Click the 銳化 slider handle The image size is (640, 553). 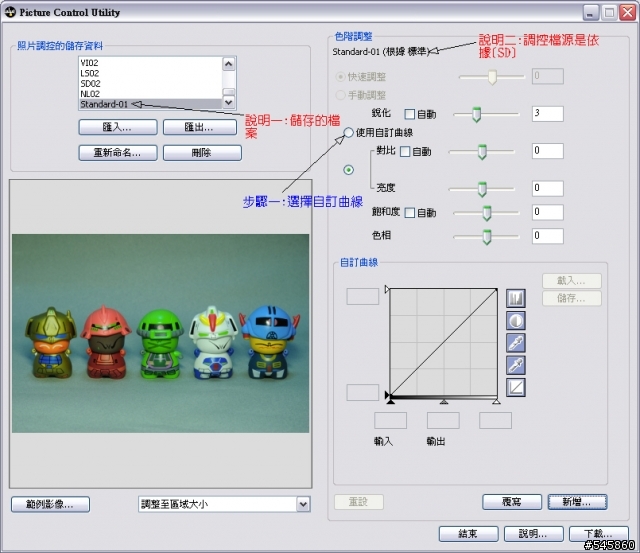coord(476,115)
